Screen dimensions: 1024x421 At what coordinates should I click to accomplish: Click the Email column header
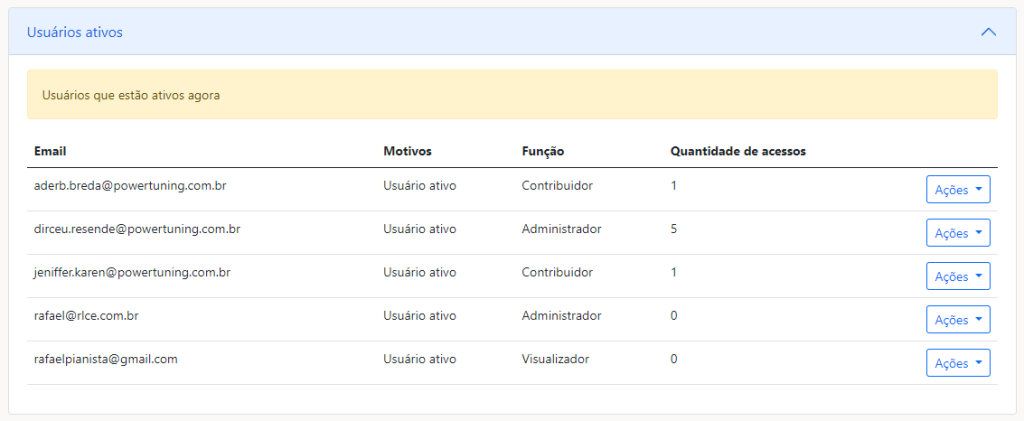(x=50, y=151)
